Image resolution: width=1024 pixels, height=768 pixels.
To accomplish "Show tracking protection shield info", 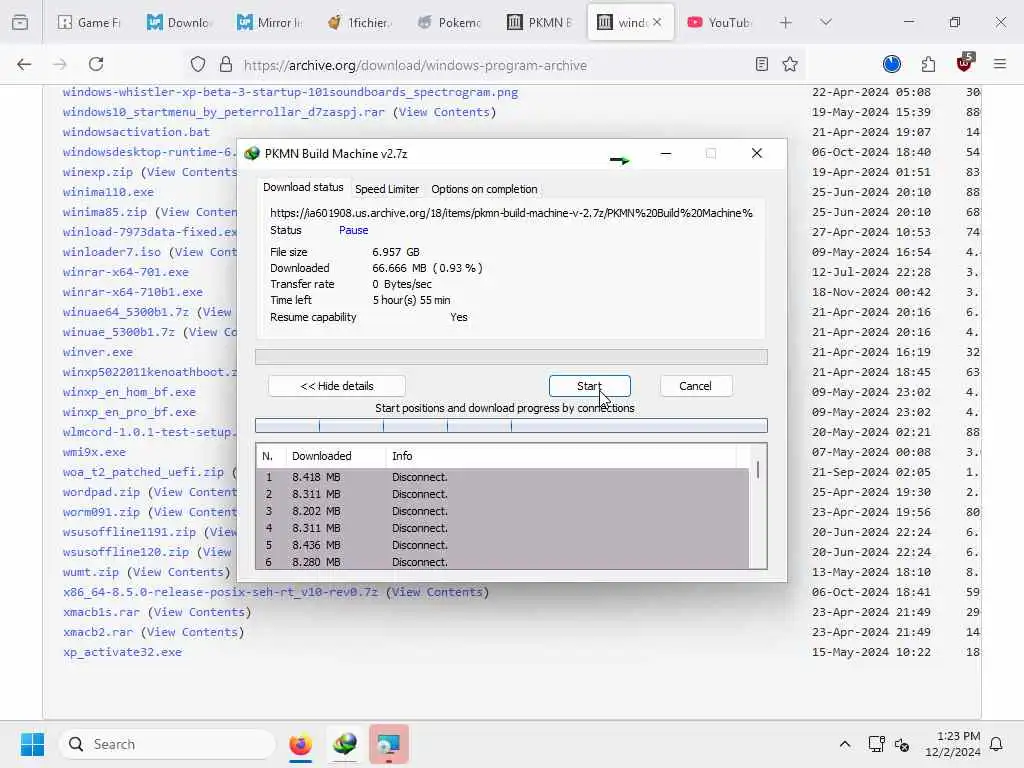I will click(x=198, y=64).
